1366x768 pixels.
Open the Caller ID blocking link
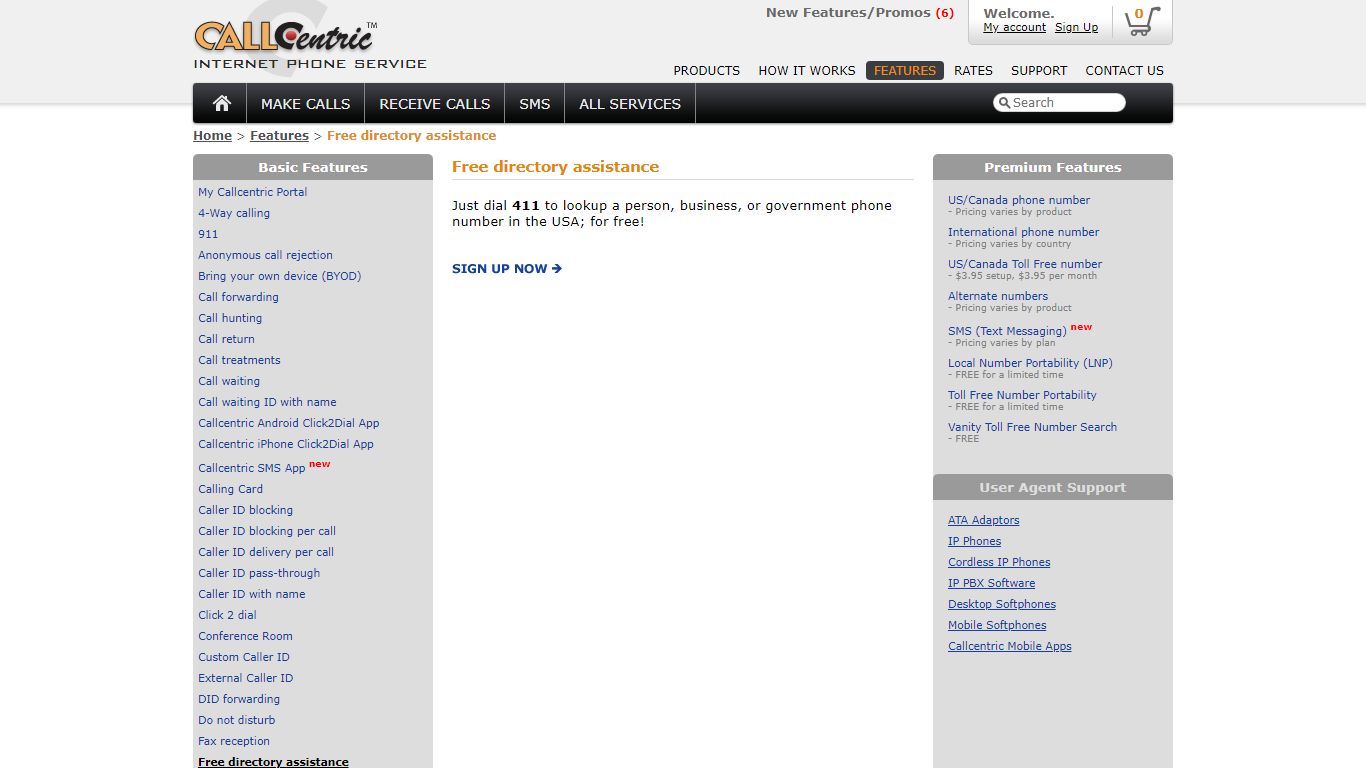pyautogui.click(x=245, y=510)
